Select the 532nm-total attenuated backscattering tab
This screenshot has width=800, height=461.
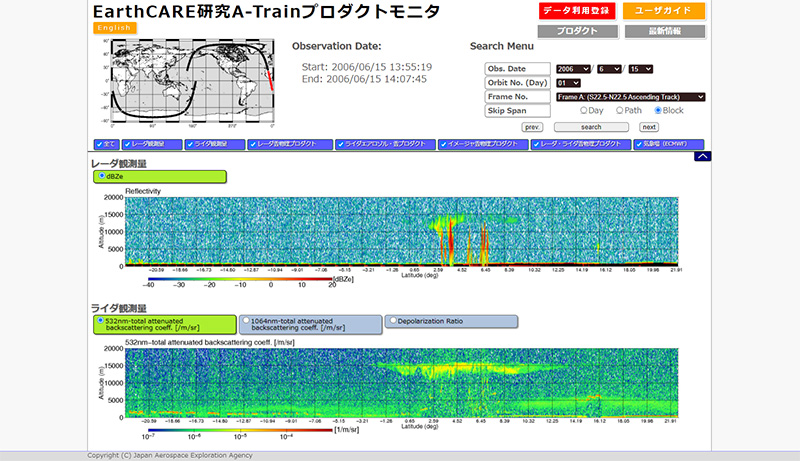tap(165, 324)
